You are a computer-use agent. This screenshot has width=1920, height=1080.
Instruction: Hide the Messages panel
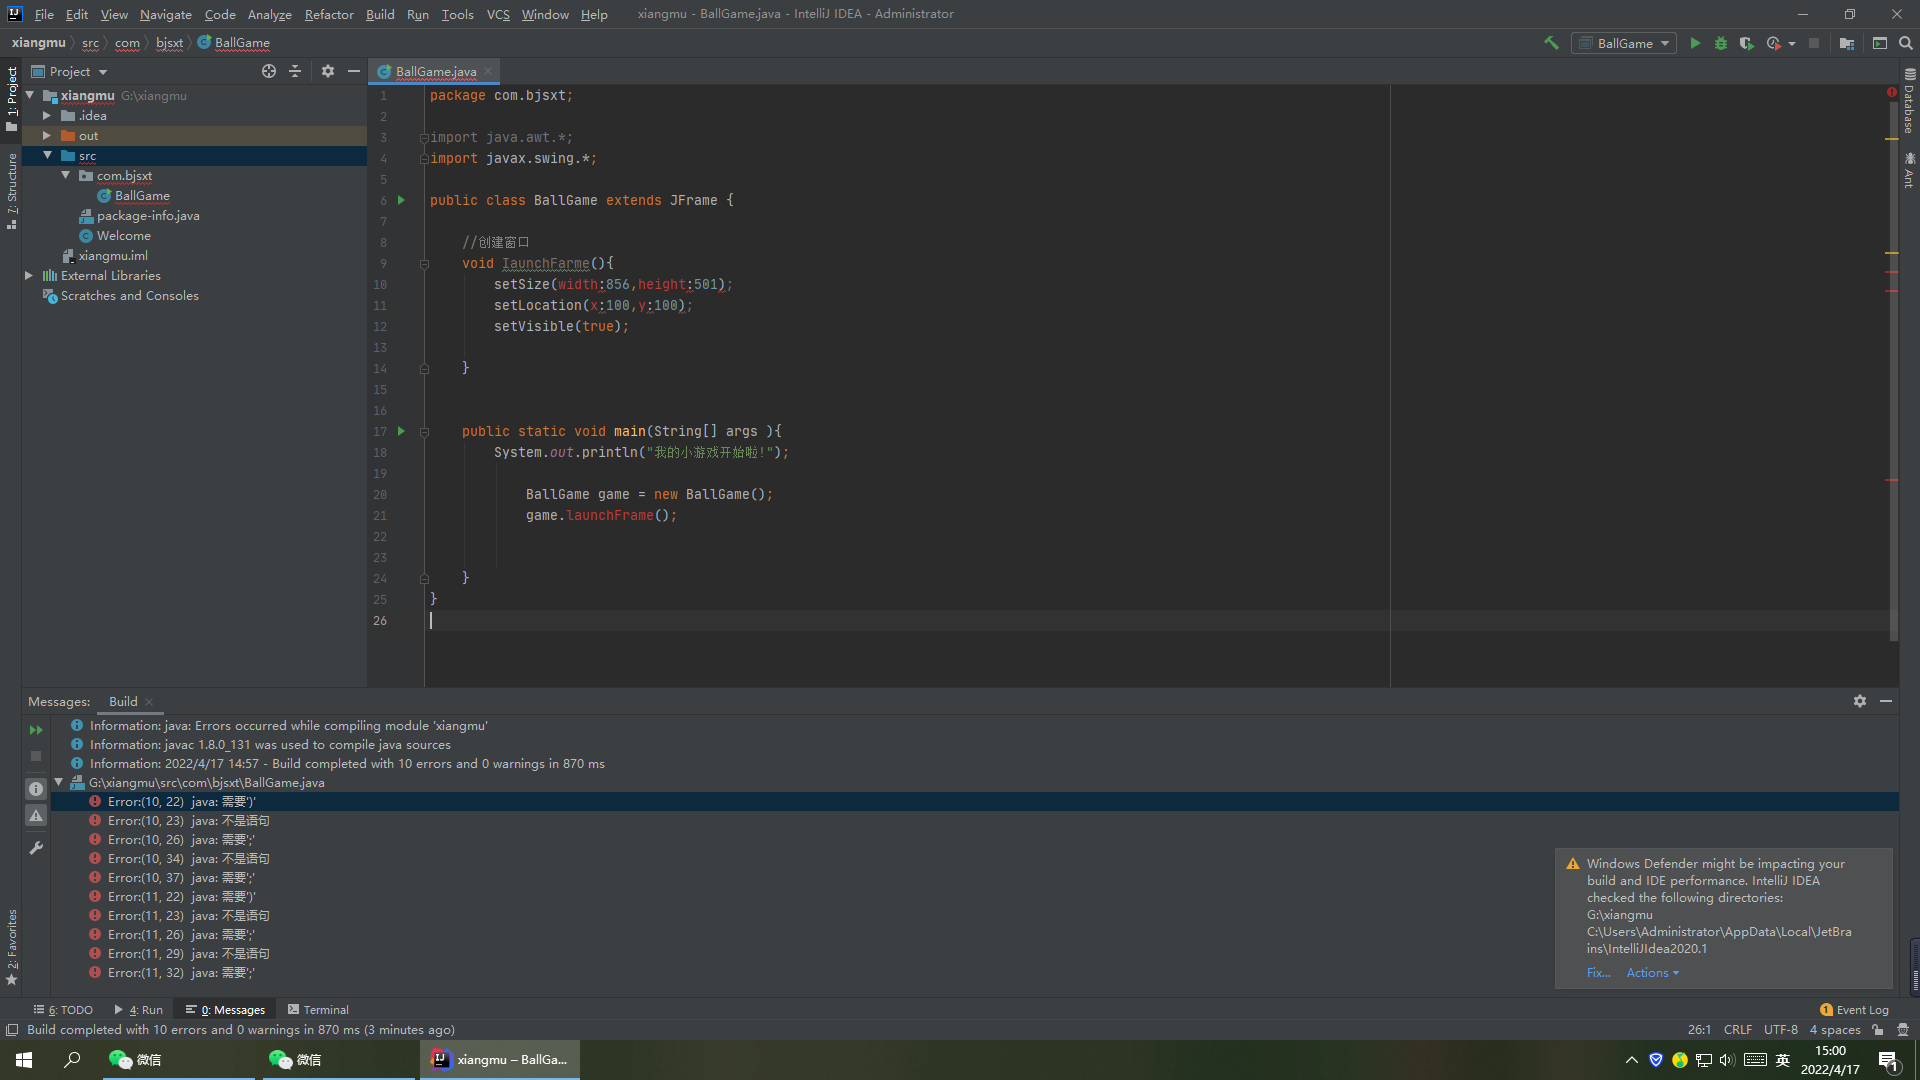(x=1886, y=701)
